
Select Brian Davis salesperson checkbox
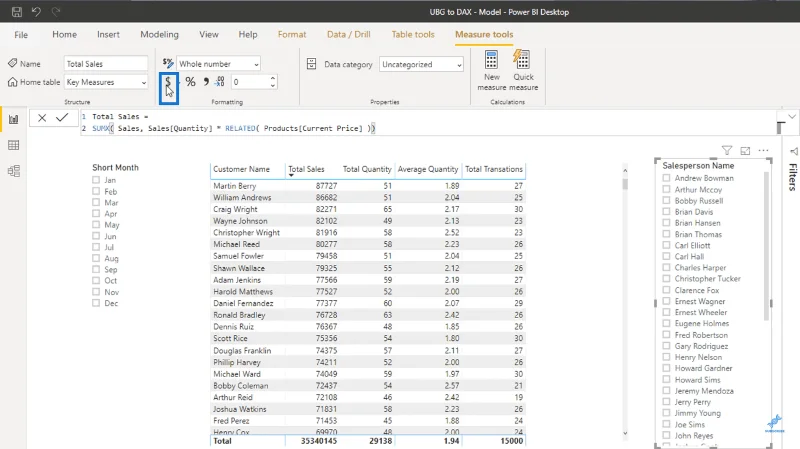[666, 211]
